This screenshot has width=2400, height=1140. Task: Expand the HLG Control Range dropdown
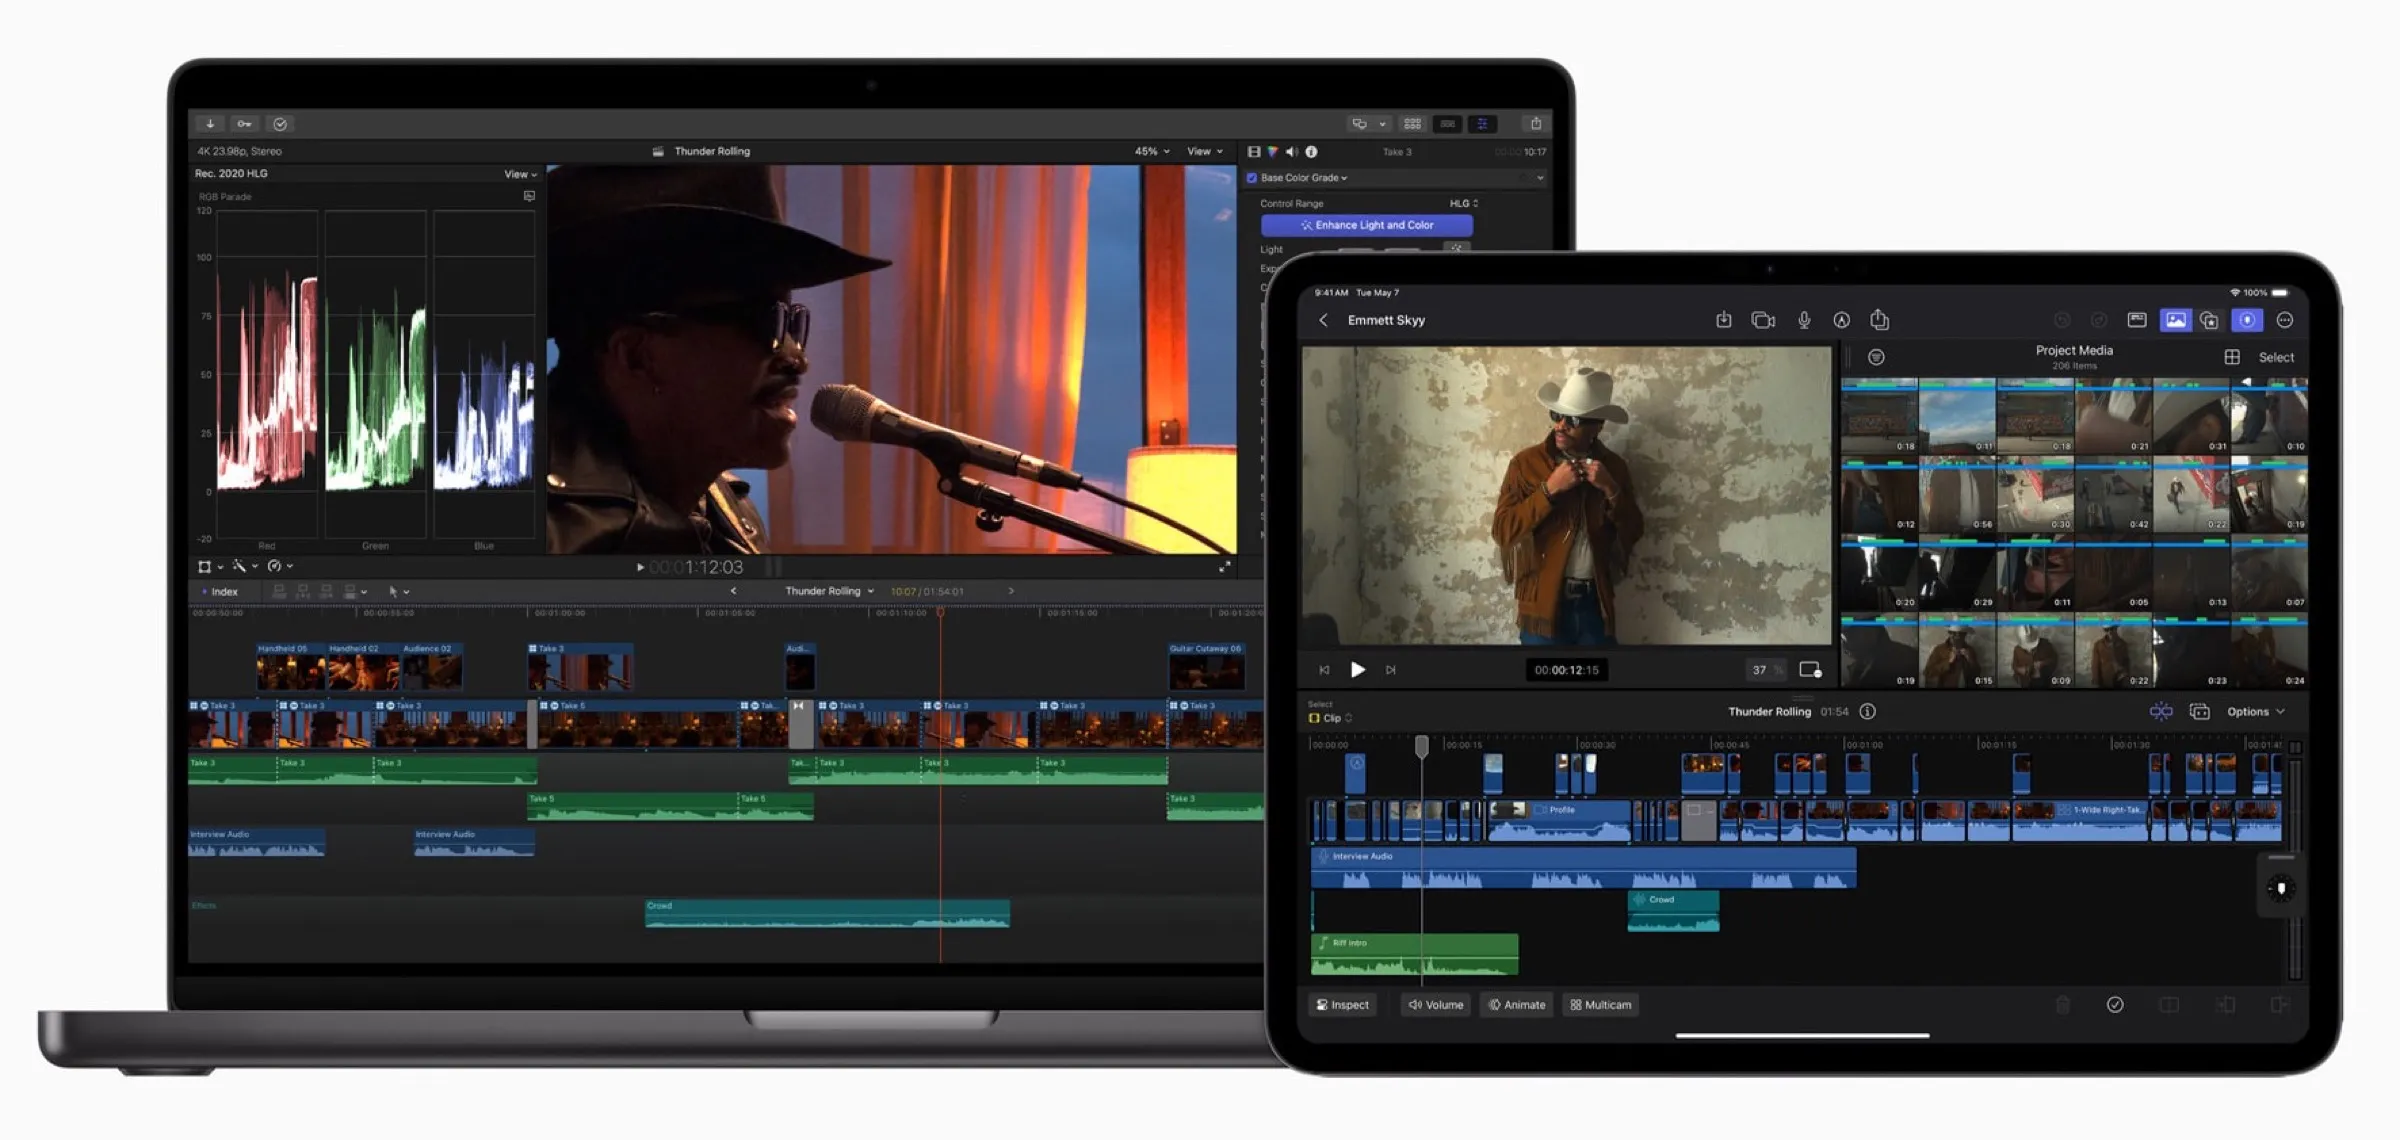point(1464,202)
